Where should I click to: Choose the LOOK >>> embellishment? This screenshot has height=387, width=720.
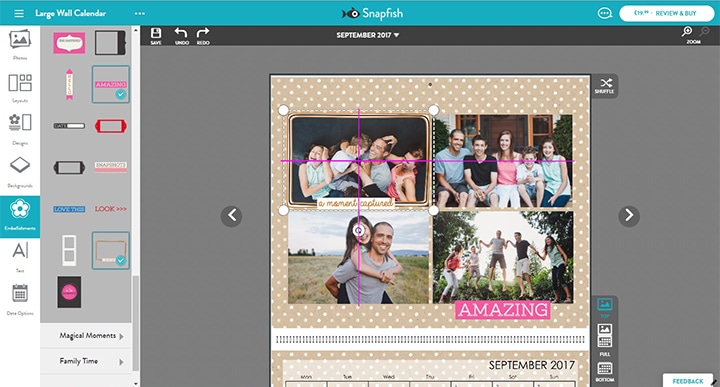111,209
